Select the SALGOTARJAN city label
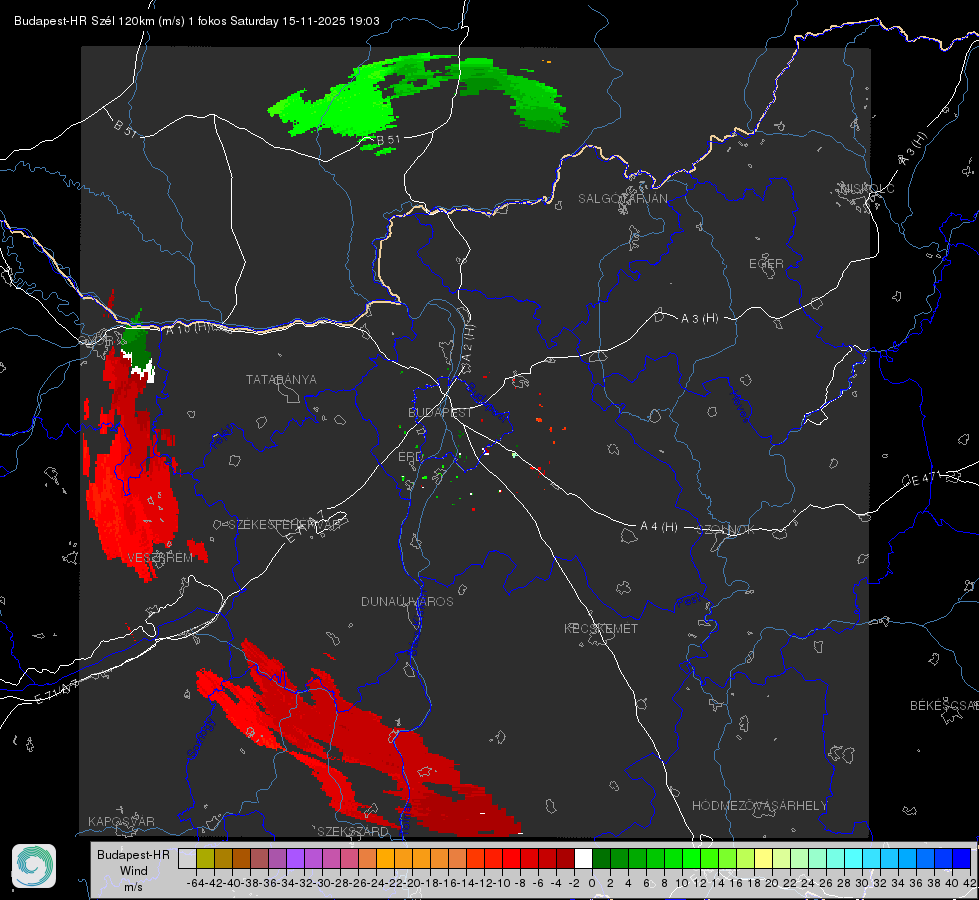This screenshot has height=900, width=979. (x=622, y=199)
